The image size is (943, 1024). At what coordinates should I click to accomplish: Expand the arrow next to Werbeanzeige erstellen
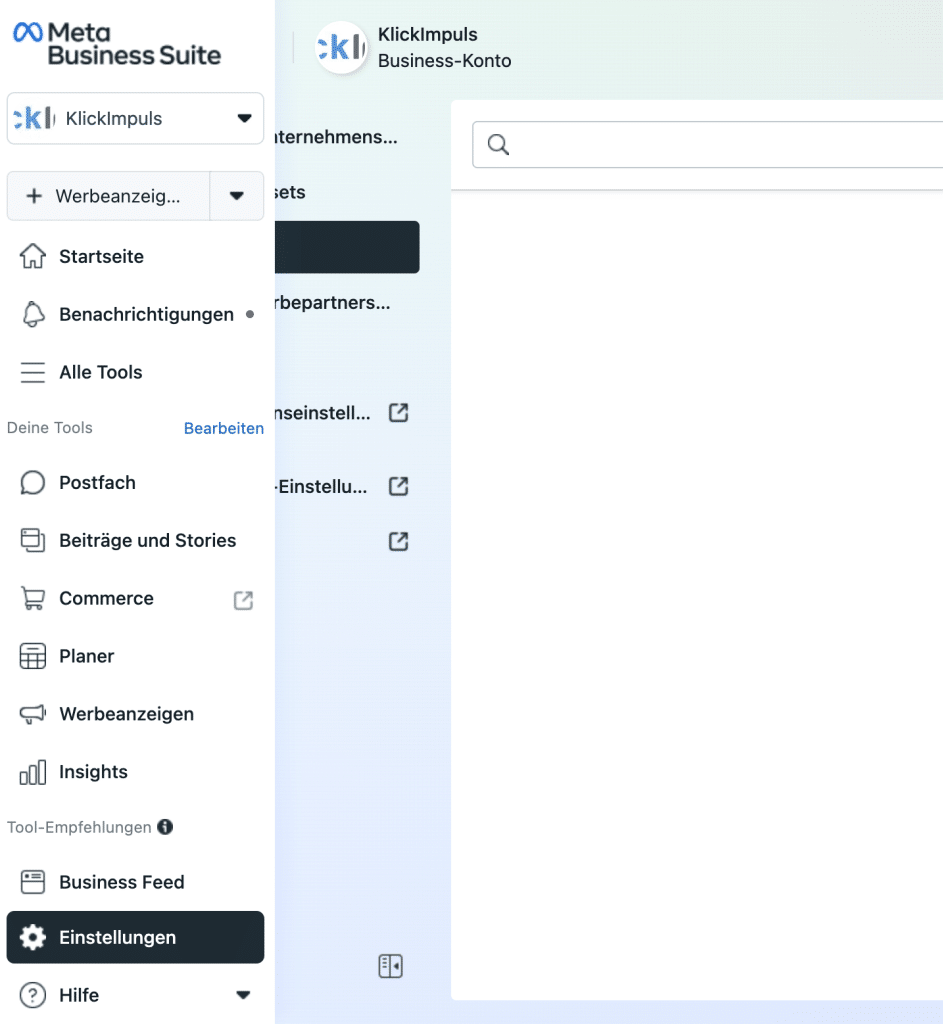click(237, 196)
